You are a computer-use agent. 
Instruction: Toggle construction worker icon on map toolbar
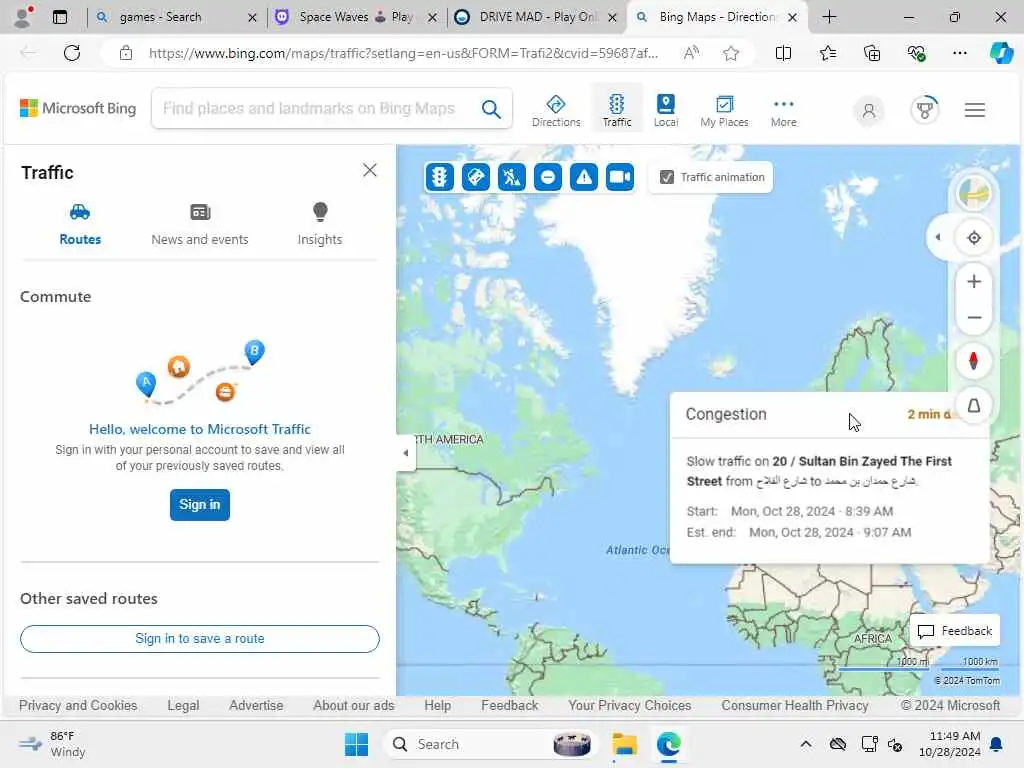pos(511,177)
